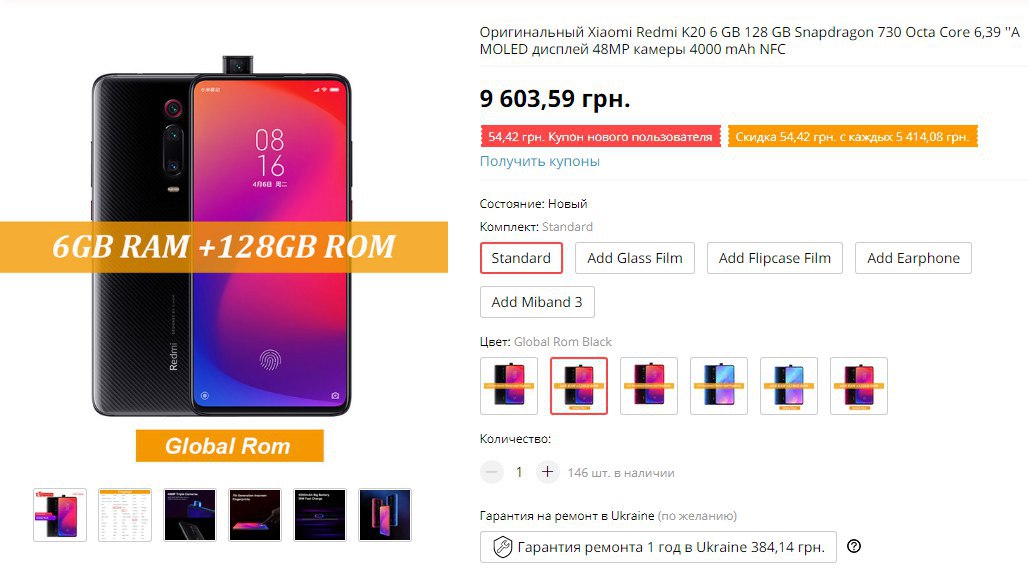Select the last color variant swatch

[858, 386]
